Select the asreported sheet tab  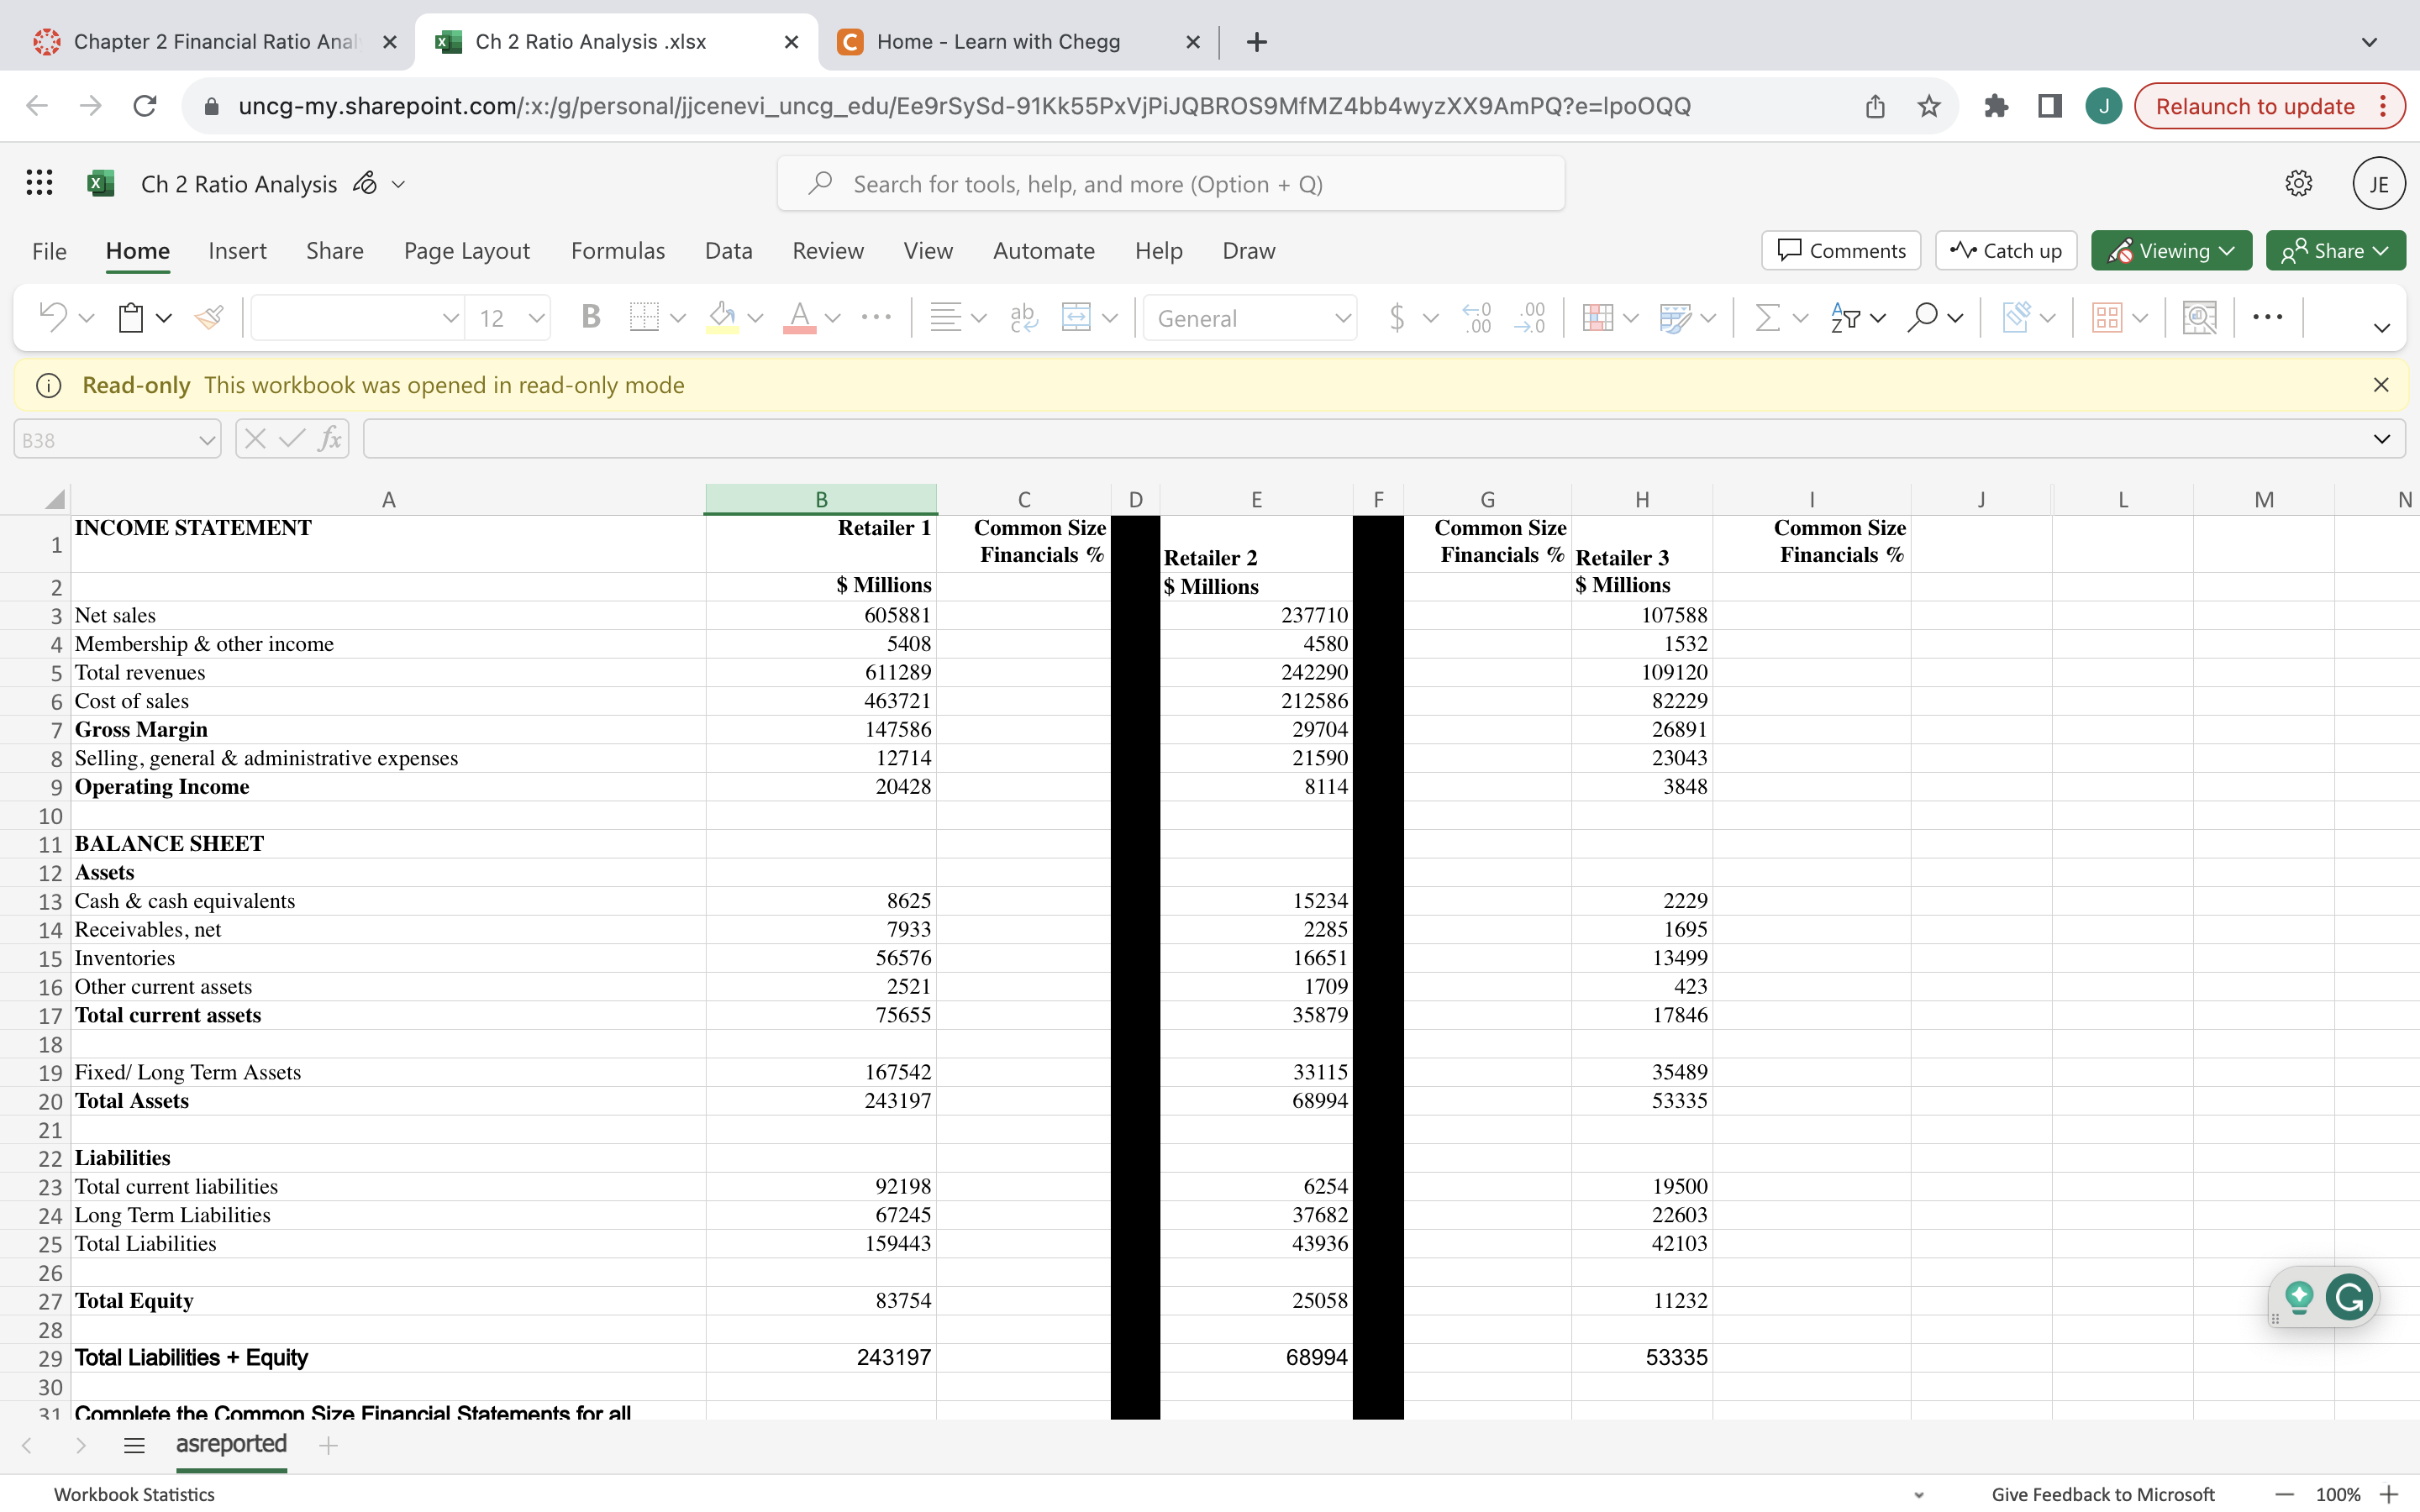tap(230, 1444)
